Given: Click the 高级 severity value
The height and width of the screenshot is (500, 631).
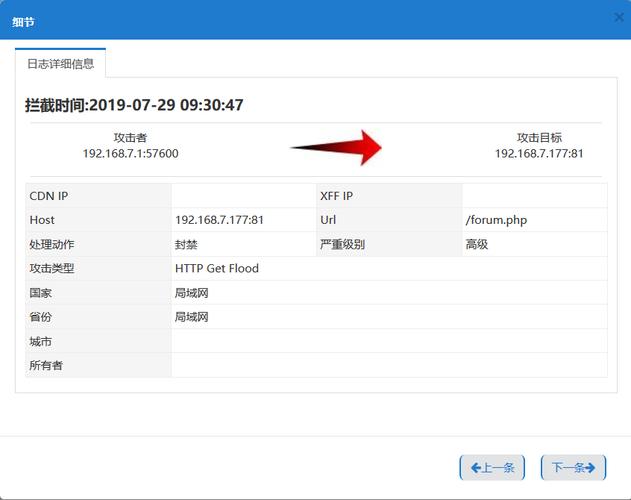Looking at the screenshot, I should click(476, 244).
